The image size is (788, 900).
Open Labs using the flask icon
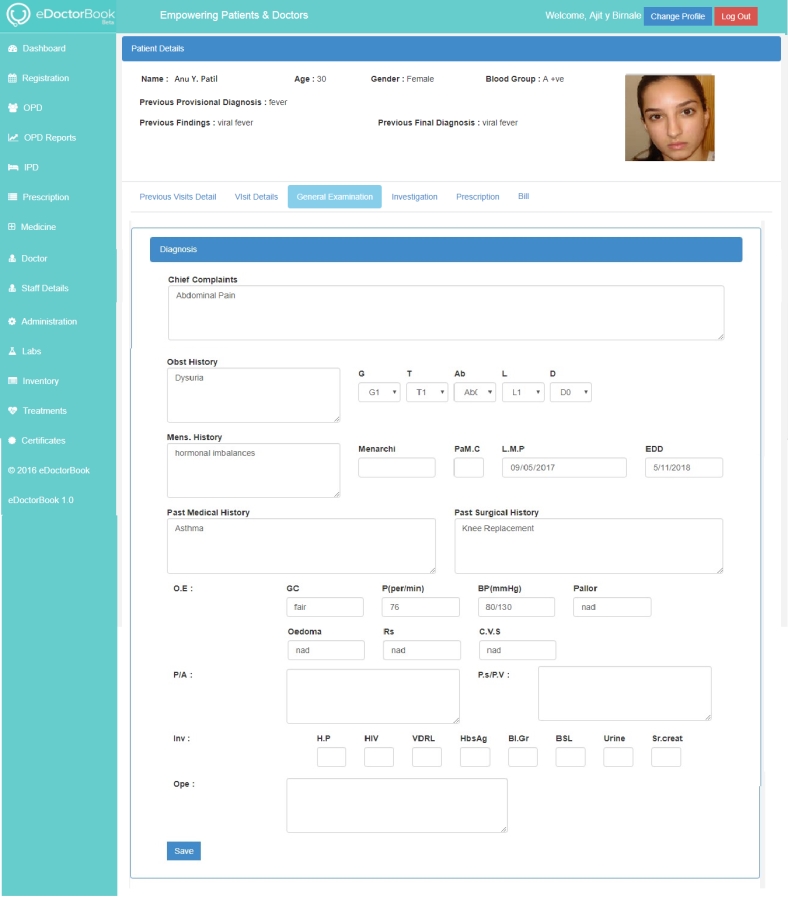tap(12, 352)
